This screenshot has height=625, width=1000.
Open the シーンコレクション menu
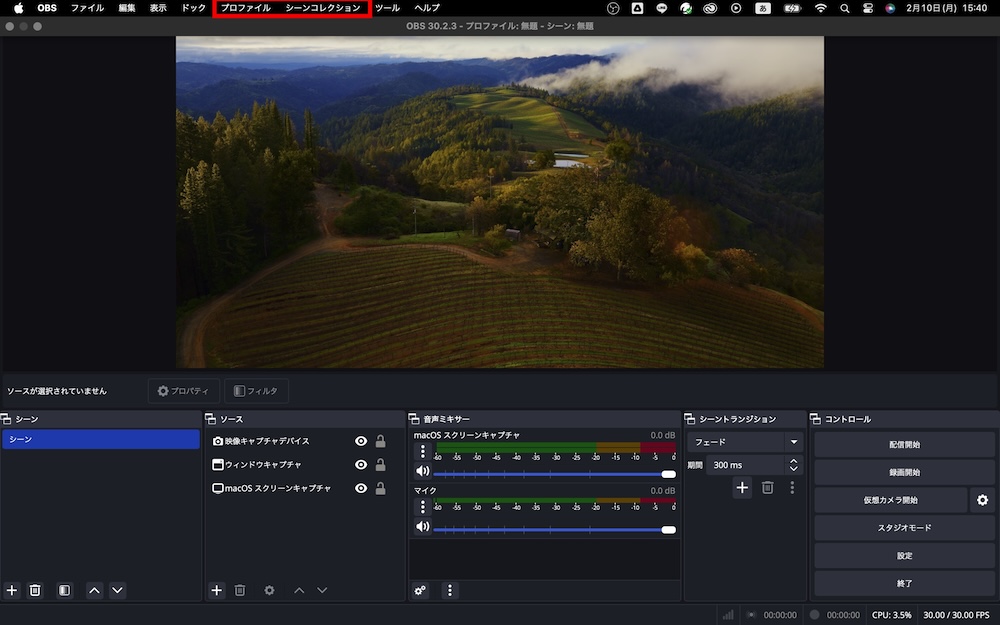click(x=322, y=8)
